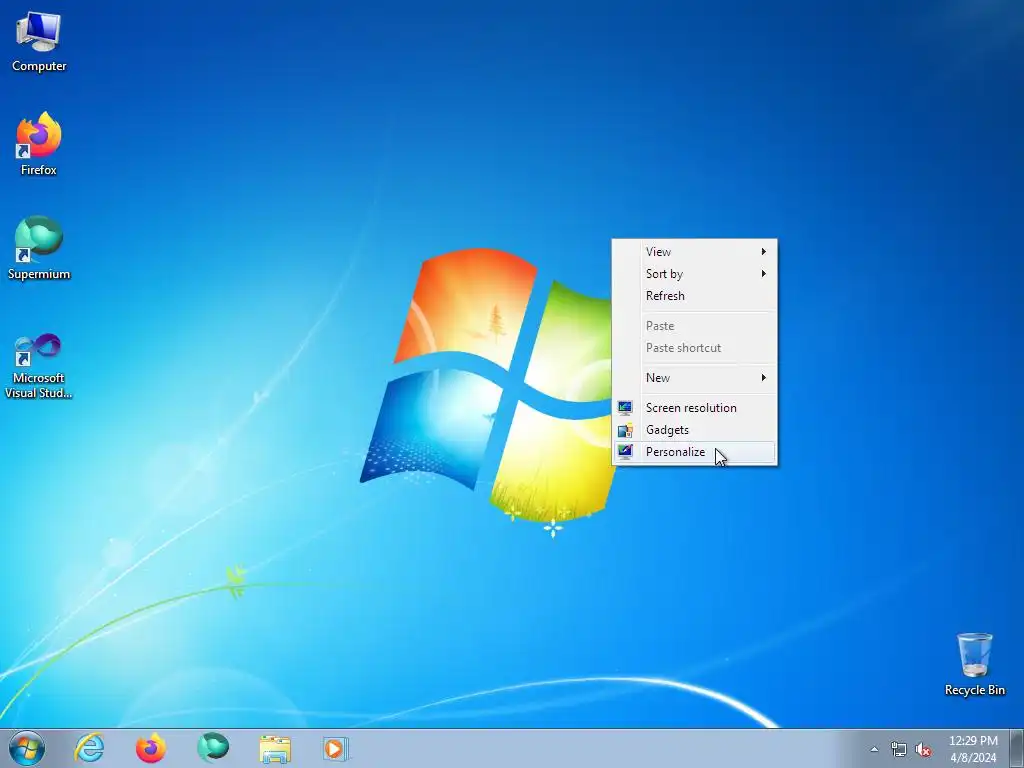The height and width of the screenshot is (768, 1024).
Task: Open the network status tray icon
Action: (x=899, y=750)
